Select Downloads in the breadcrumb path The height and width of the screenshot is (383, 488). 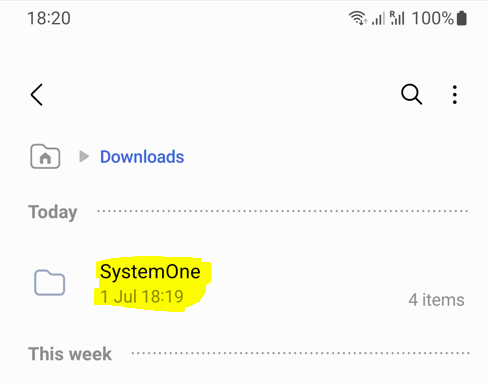(x=142, y=157)
